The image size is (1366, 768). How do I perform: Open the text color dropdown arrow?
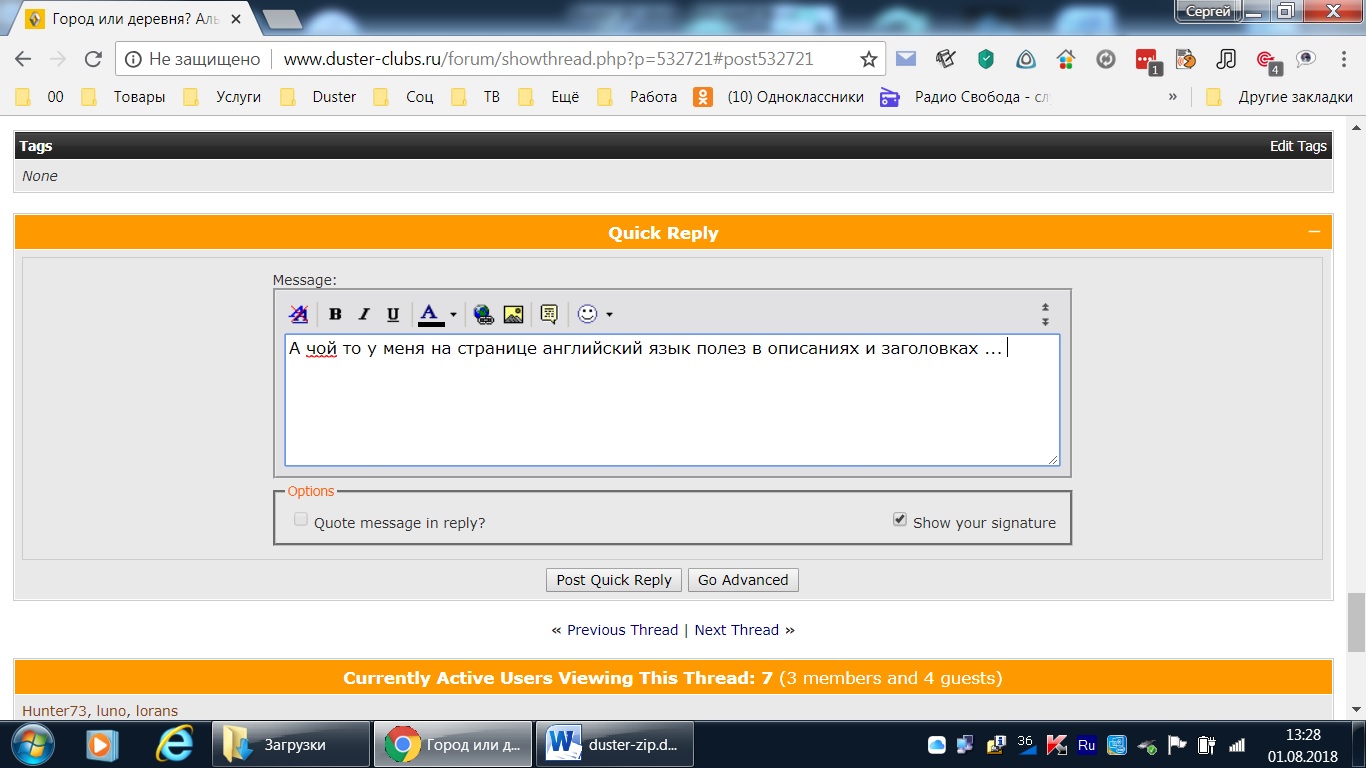click(x=453, y=315)
